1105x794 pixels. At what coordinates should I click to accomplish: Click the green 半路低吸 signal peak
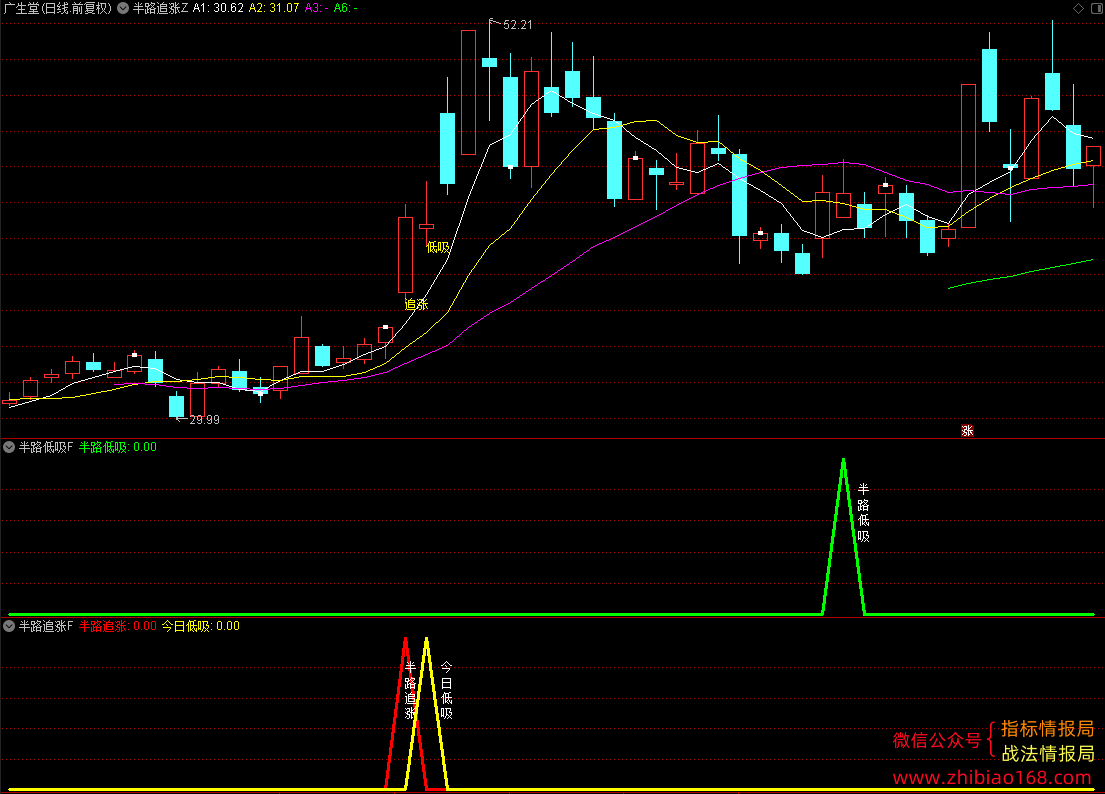click(844, 535)
